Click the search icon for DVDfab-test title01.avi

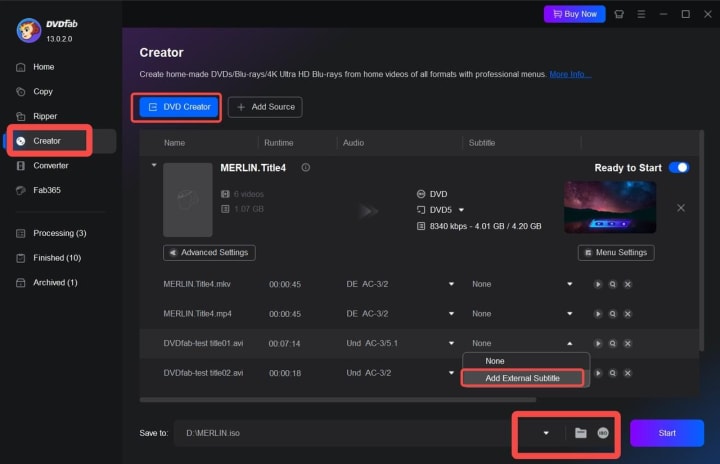(613, 343)
